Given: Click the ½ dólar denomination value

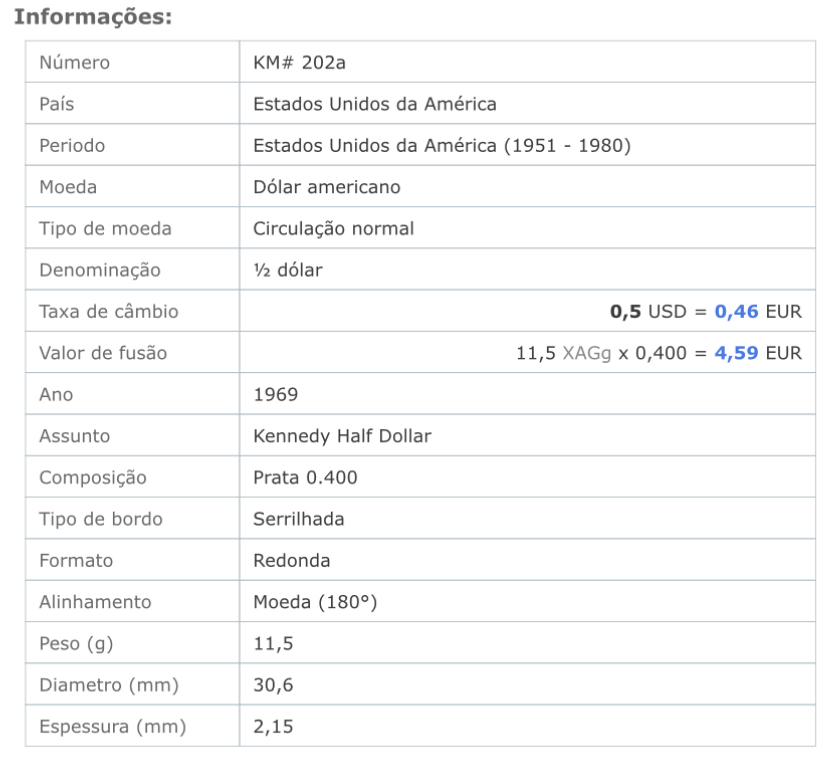Looking at the screenshot, I should pyautogui.click(x=288, y=270).
